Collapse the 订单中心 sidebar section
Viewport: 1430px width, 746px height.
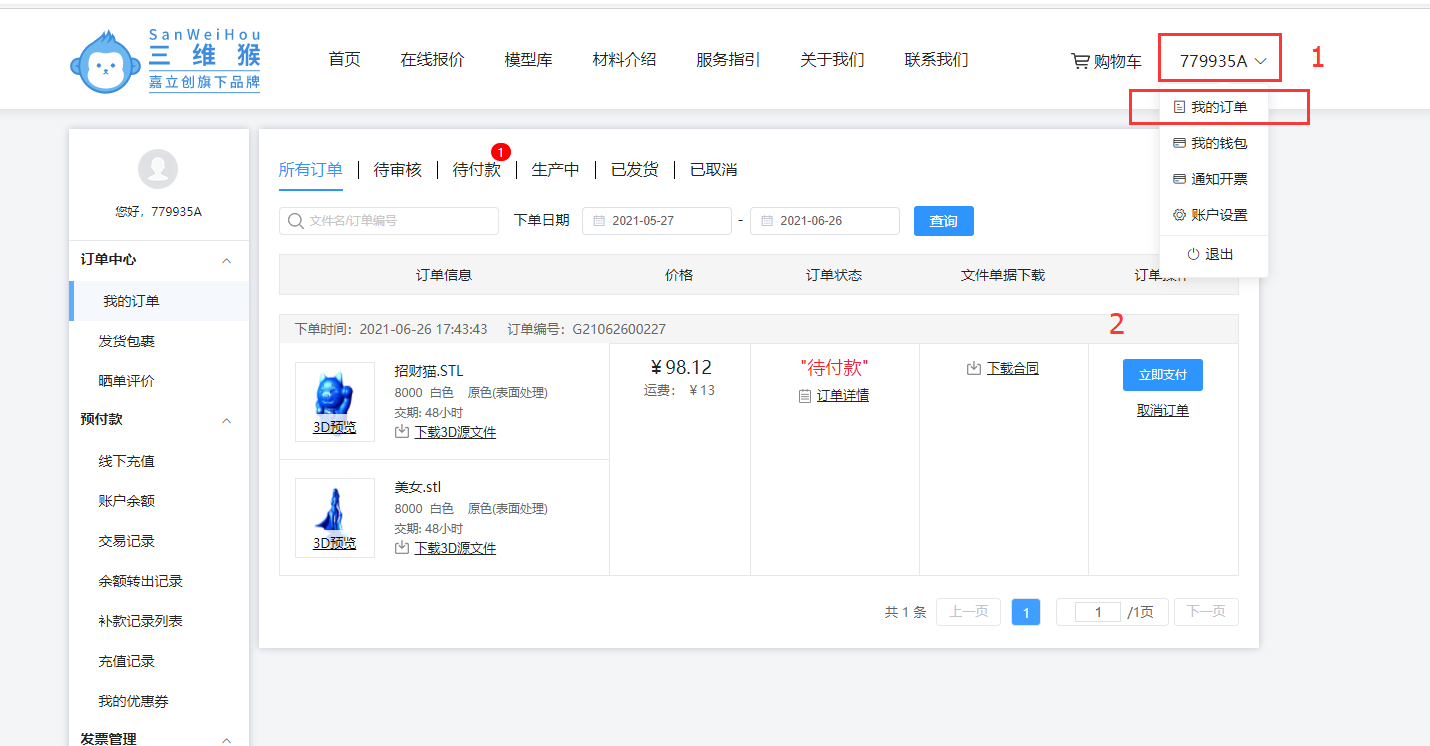(226, 260)
